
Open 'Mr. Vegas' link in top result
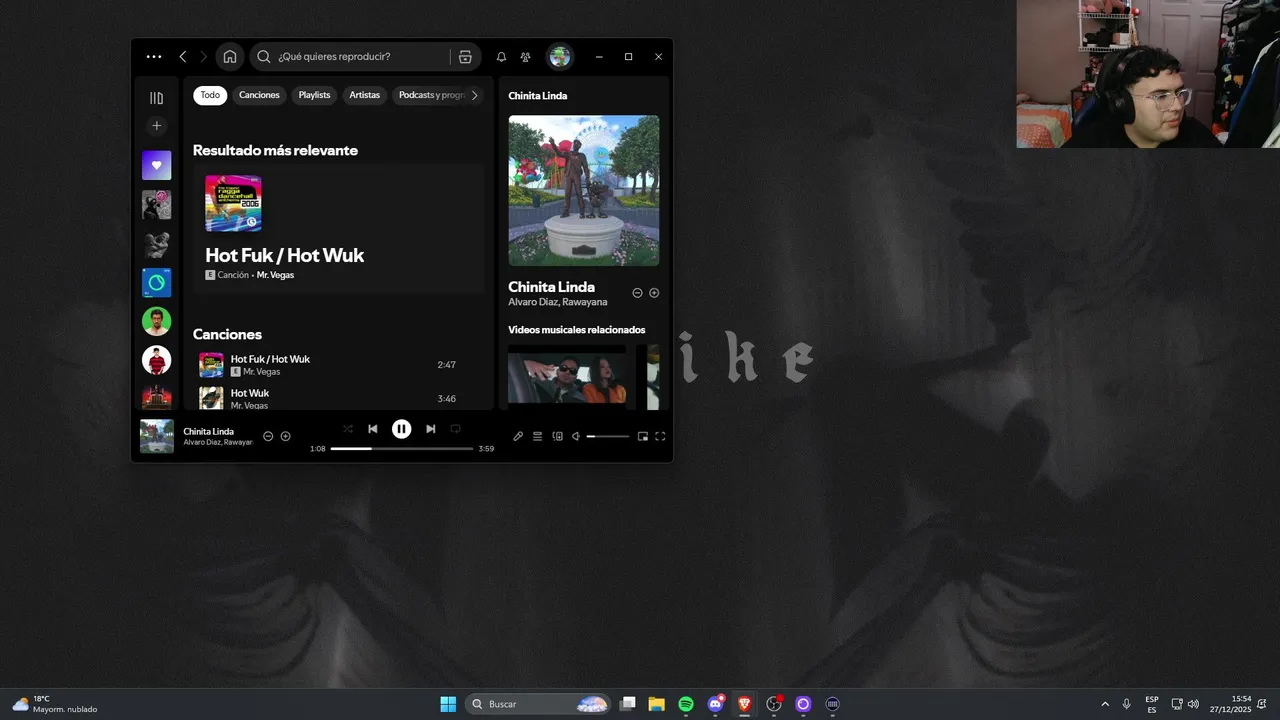[x=275, y=275]
